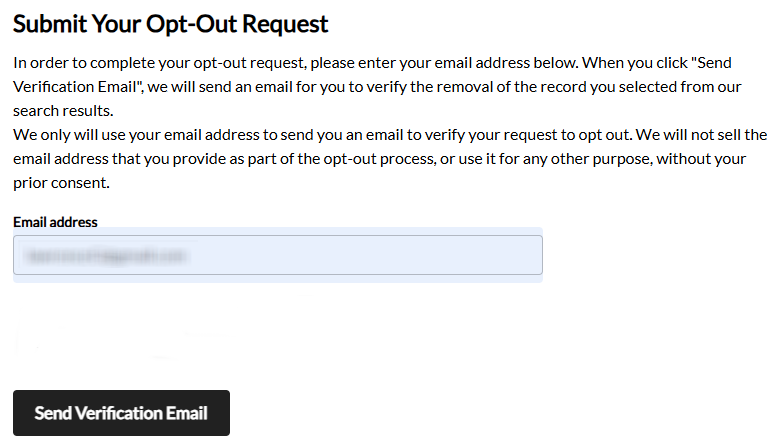Click the Send Verification Email button
The image size is (772, 440).
pos(121,413)
